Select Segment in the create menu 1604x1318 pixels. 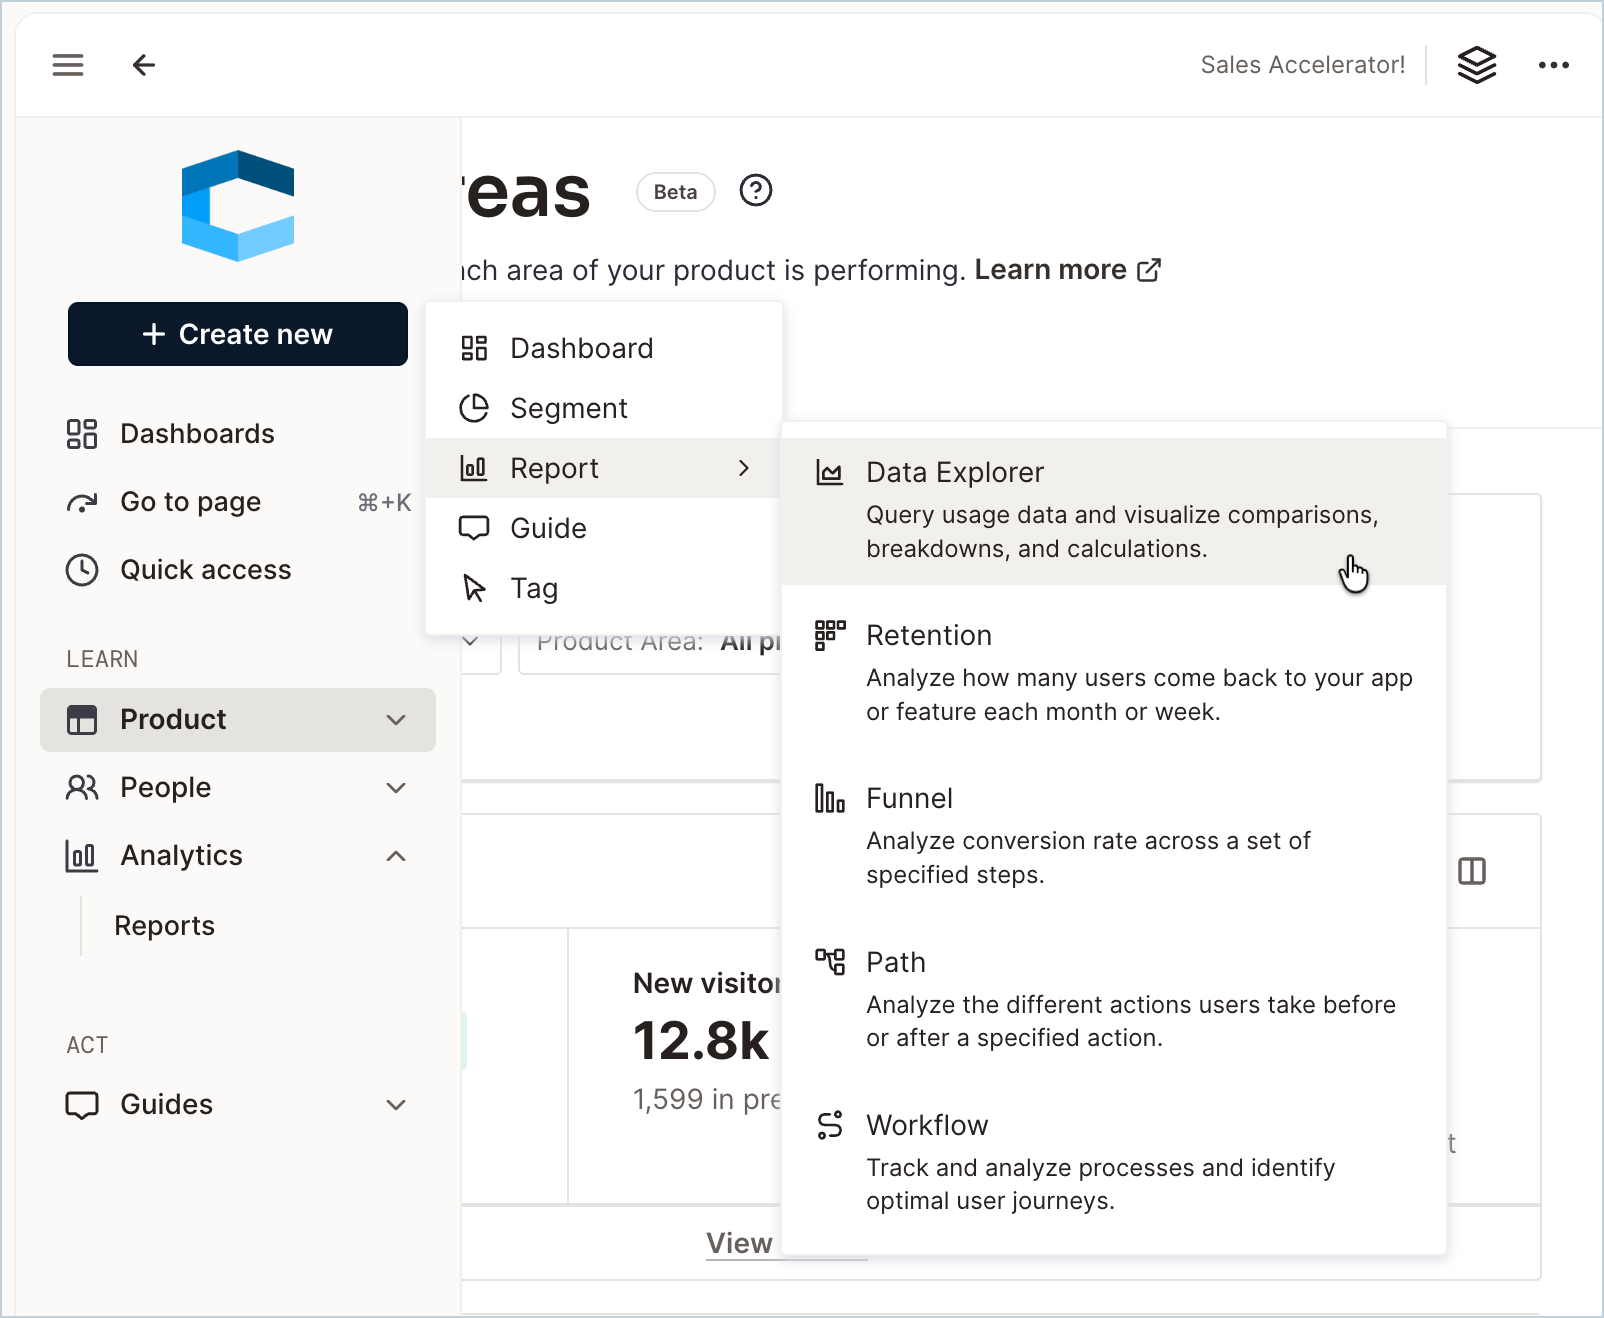pos(603,408)
